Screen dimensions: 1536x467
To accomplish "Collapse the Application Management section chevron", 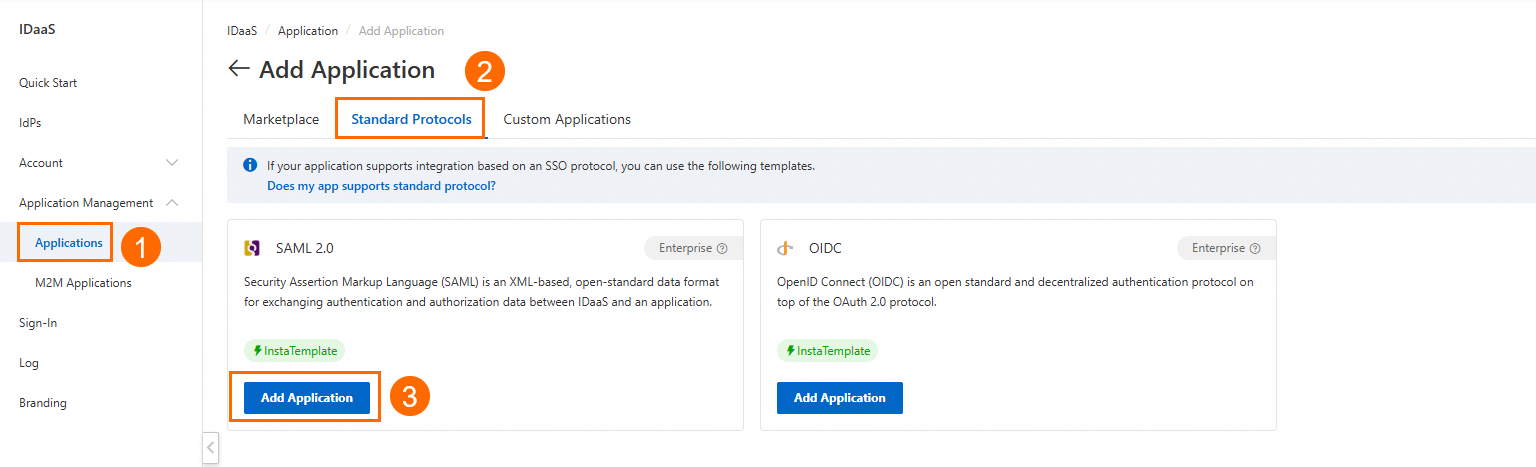I will 172,203.
